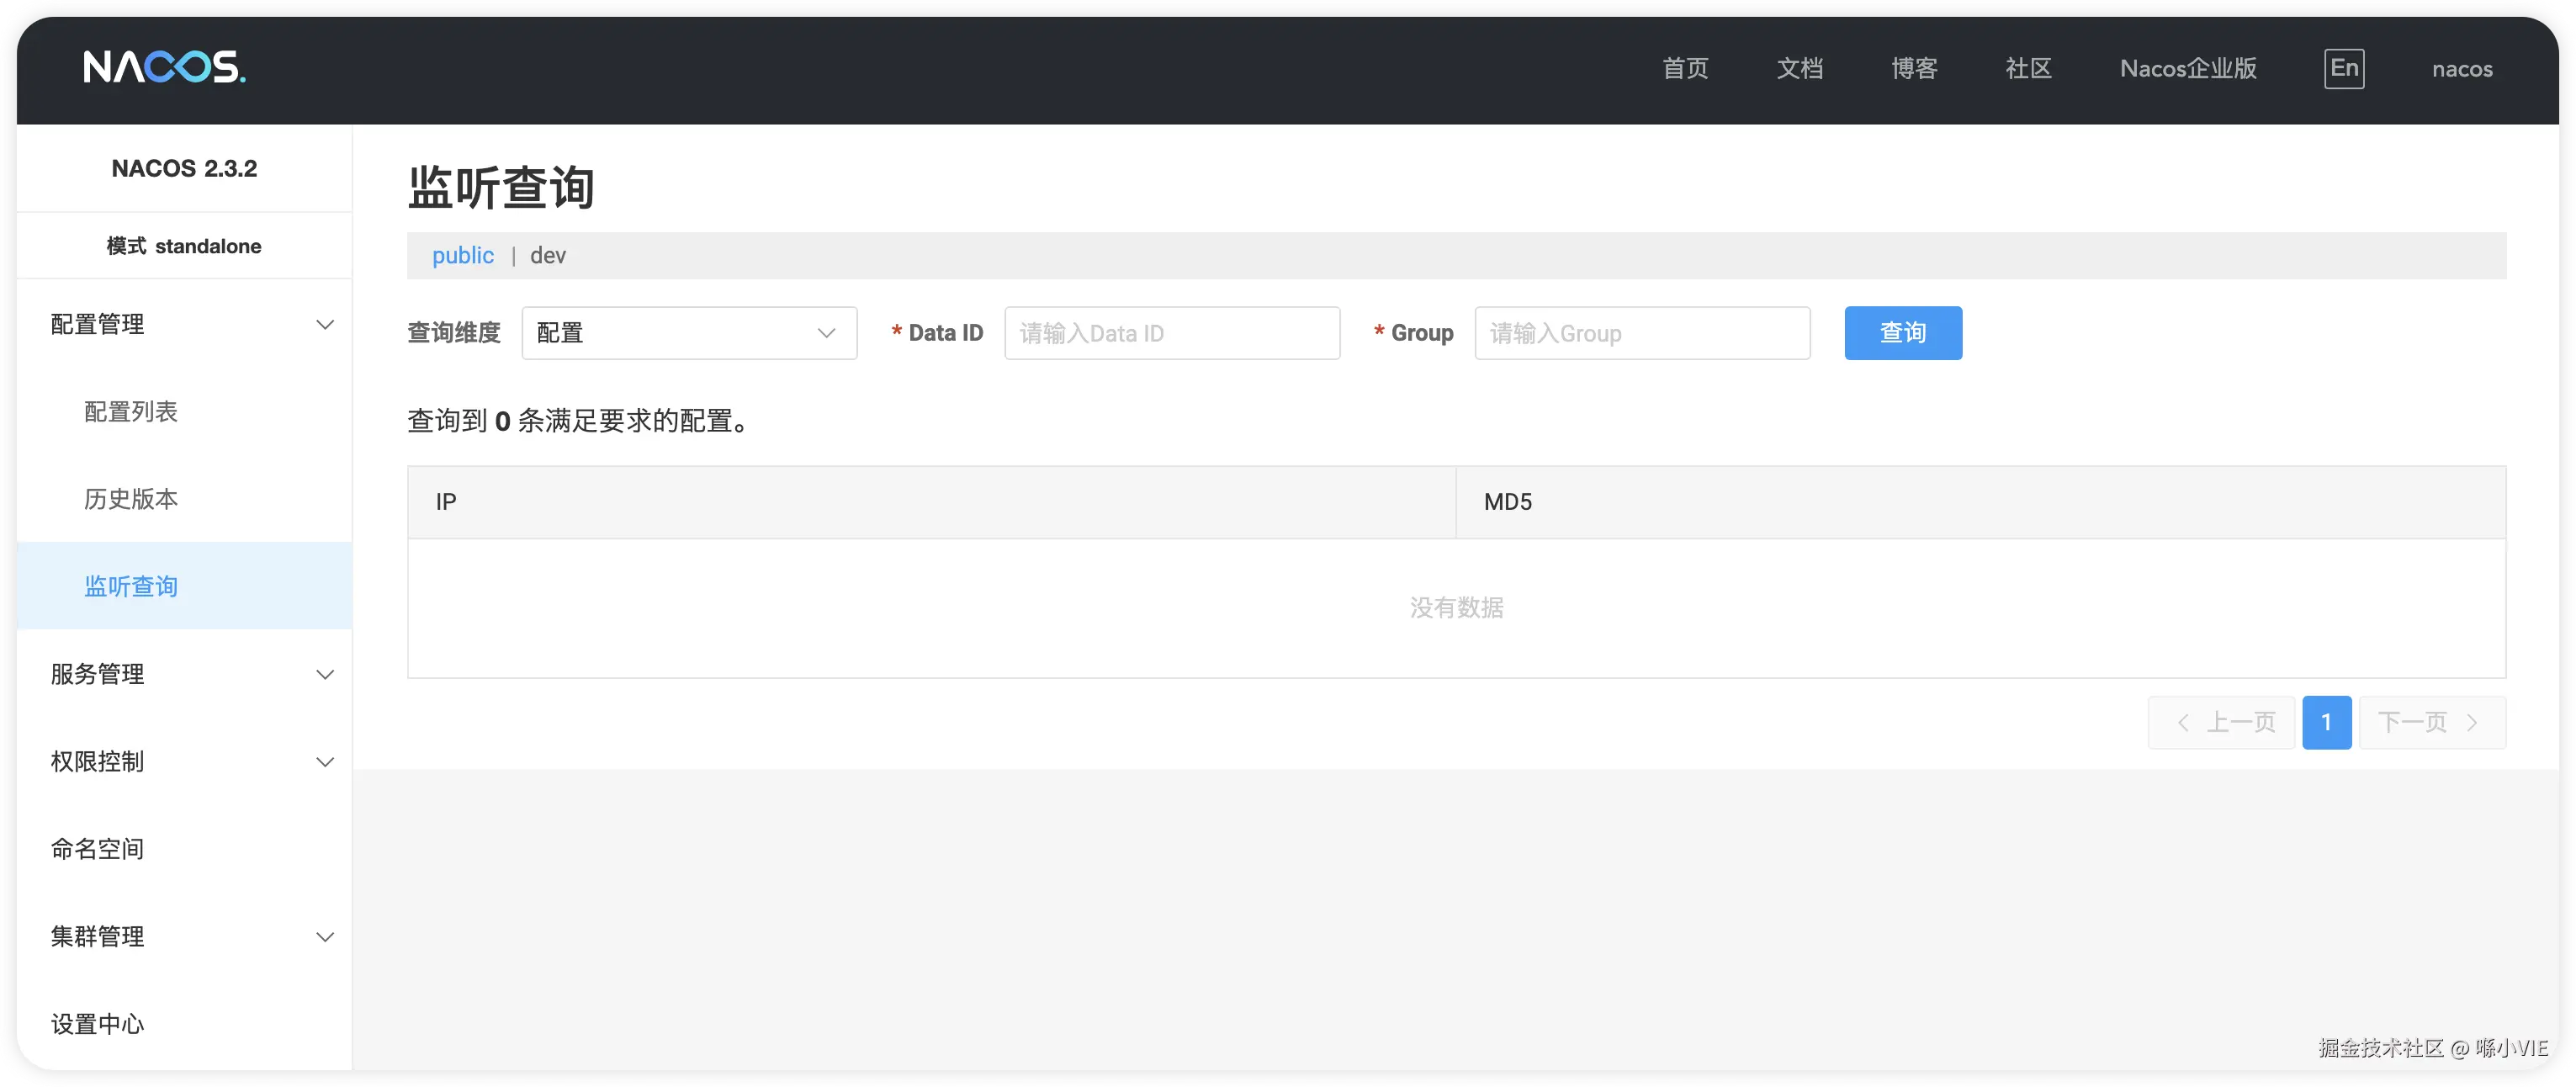
Task: Open 文档 in the top navigation
Action: click(x=1799, y=68)
